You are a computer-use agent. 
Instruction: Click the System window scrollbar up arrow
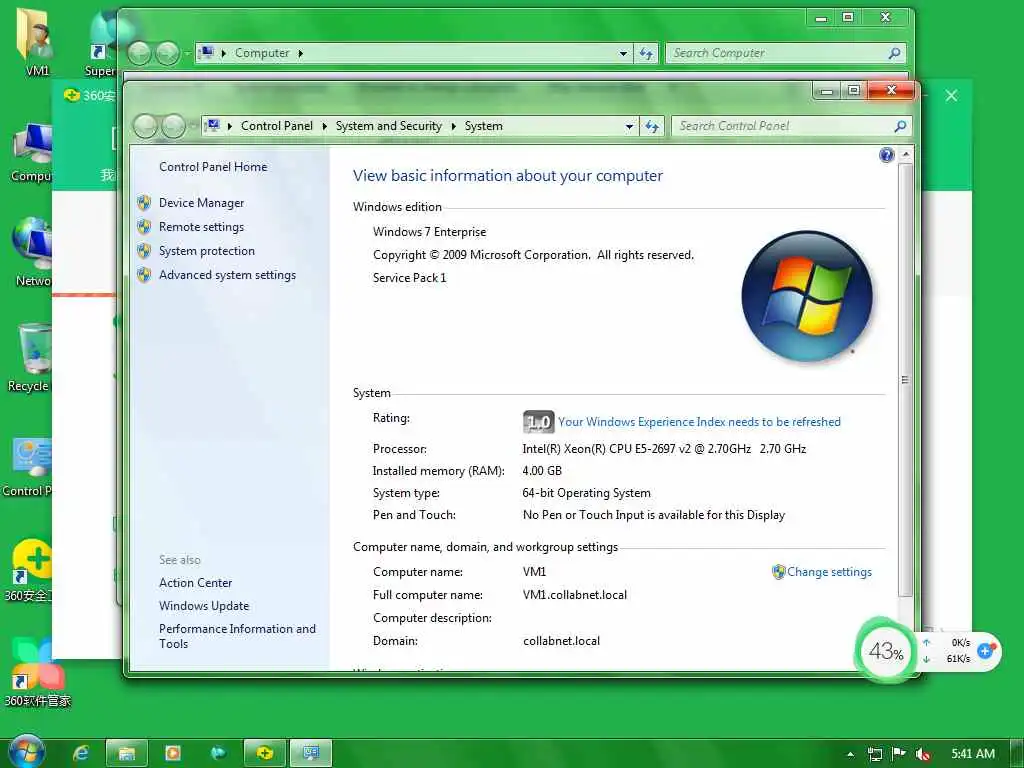(x=905, y=155)
